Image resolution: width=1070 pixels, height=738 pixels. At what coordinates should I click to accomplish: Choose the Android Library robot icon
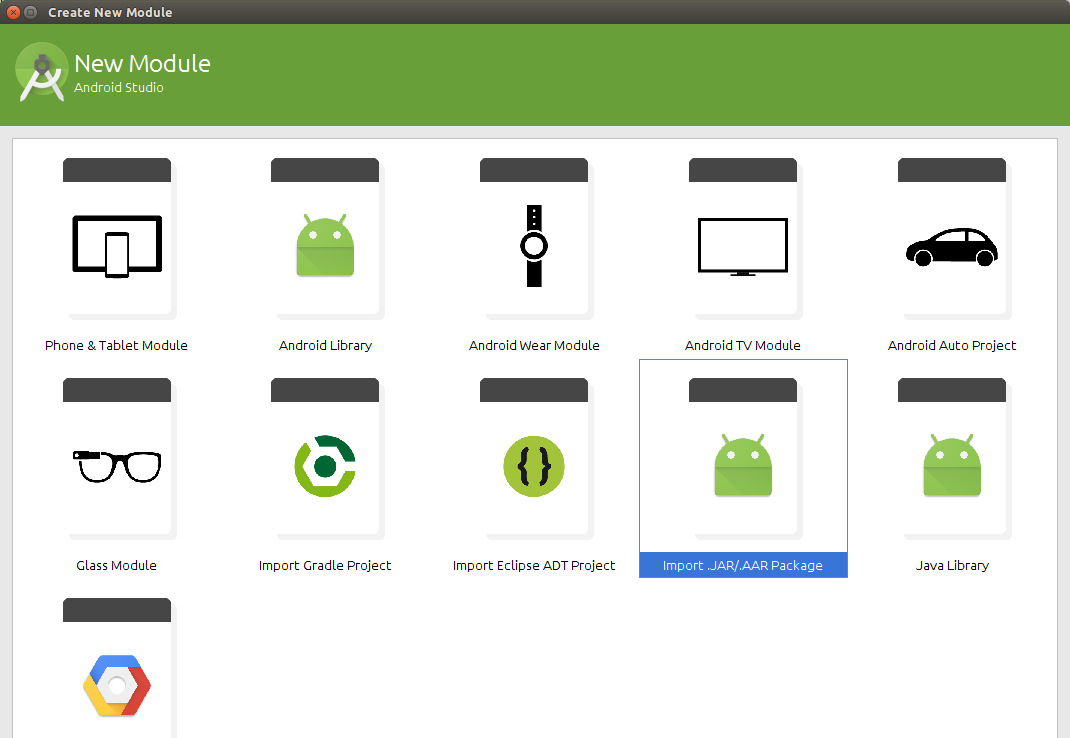(x=326, y=245)
